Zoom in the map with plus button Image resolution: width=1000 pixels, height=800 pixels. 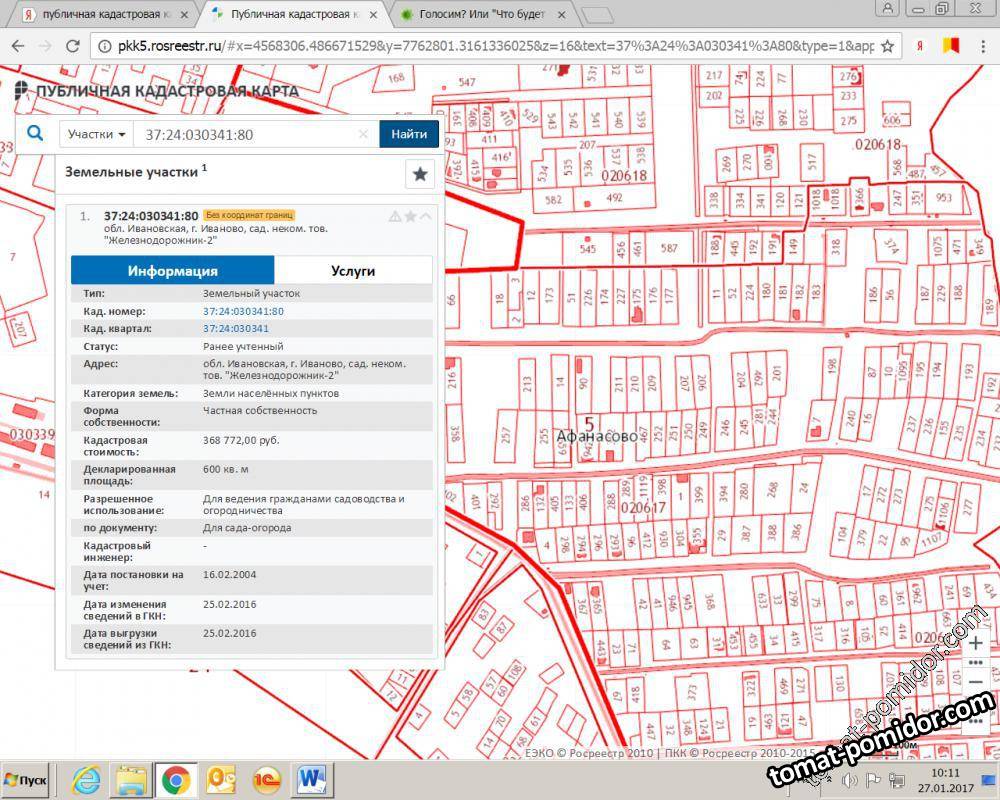[976, 644]
